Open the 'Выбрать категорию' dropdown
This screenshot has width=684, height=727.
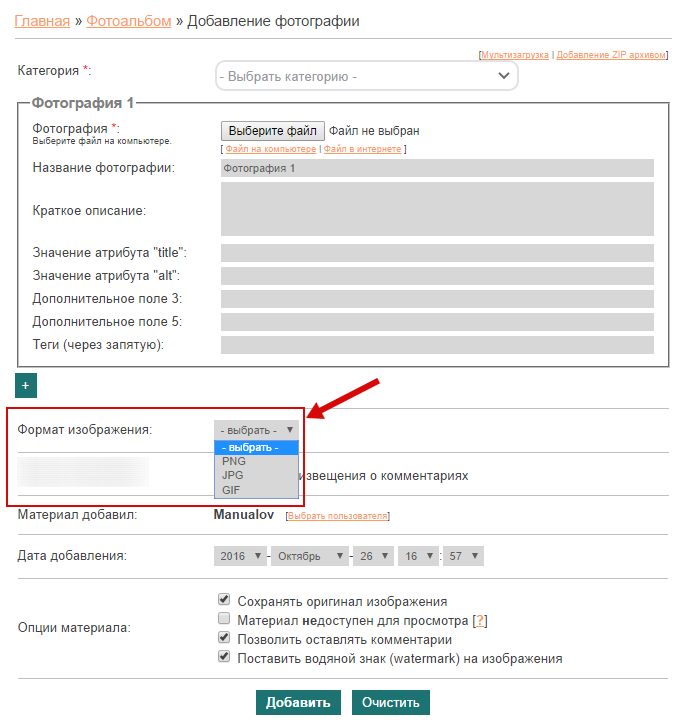click(x=367, y=76)
